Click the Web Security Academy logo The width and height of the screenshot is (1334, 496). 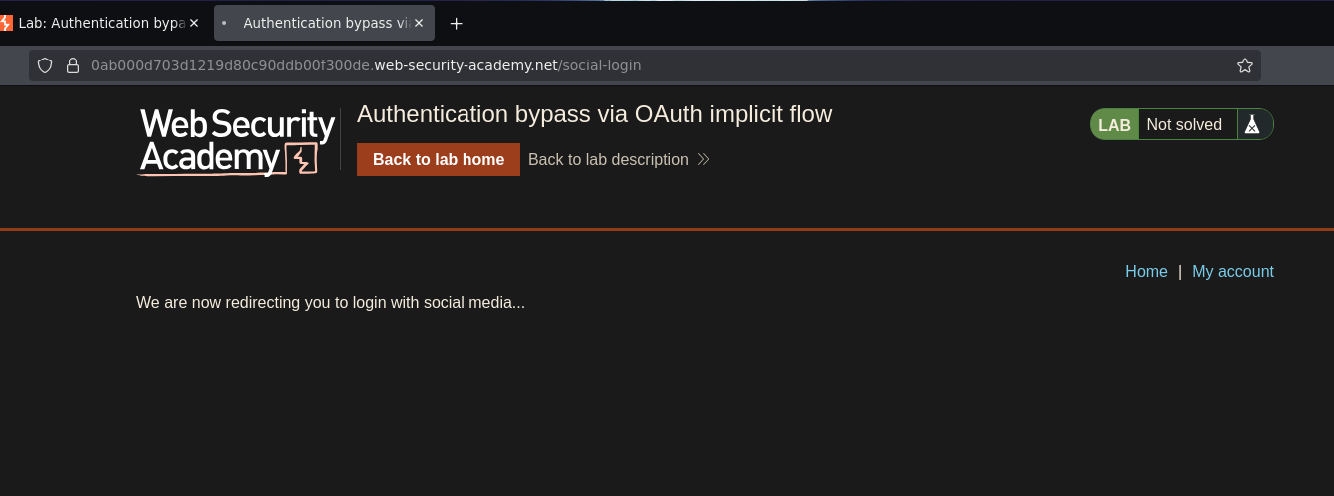(x=237, y=142)
